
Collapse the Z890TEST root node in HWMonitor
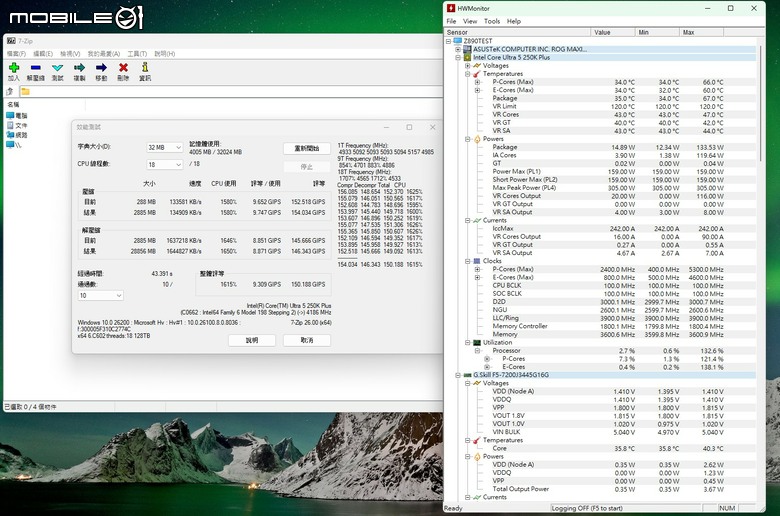click(449, 41)
